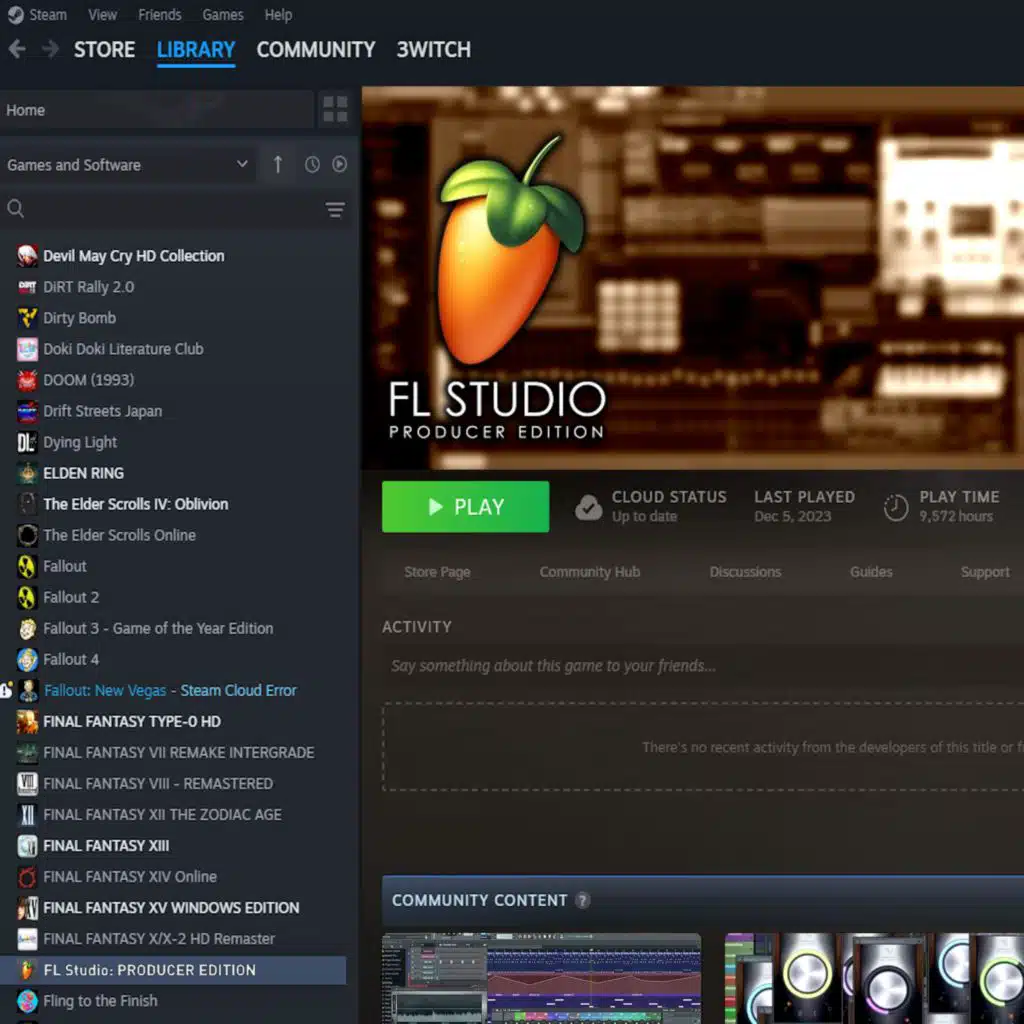Click the Fallout 3 Vault Boy icon
The height and width of the screenshot is (1024, 1024).
click(x=27, y=628)
